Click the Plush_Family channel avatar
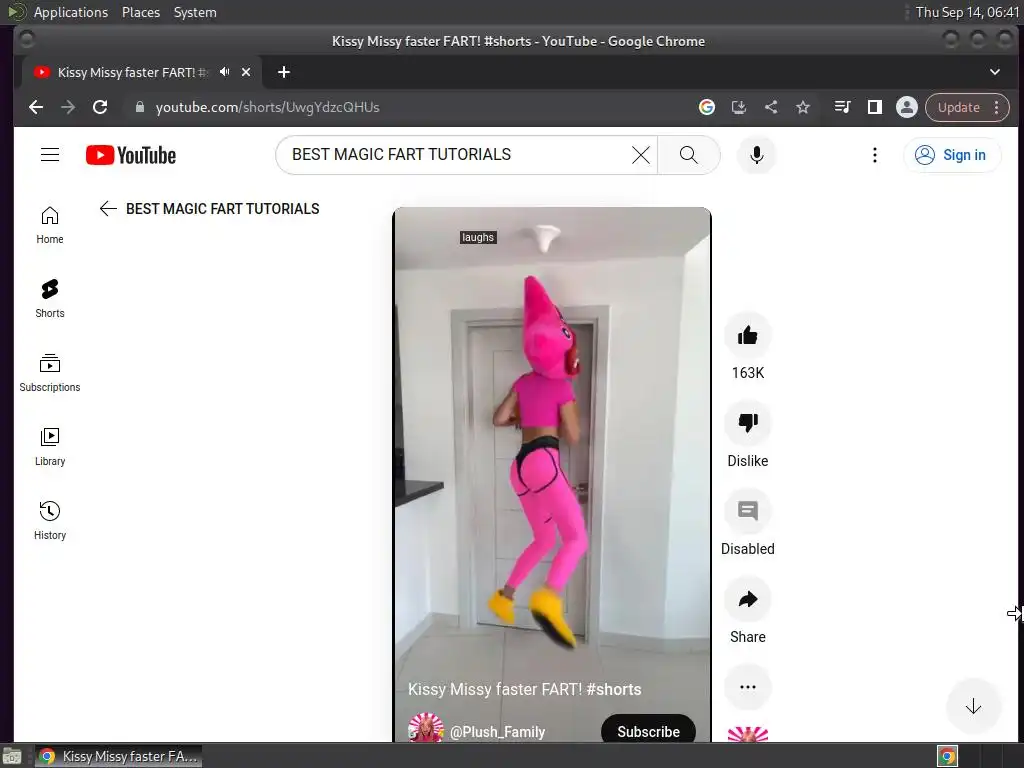This screenshot has width=1024, height=768. click(x=426, y=728)
